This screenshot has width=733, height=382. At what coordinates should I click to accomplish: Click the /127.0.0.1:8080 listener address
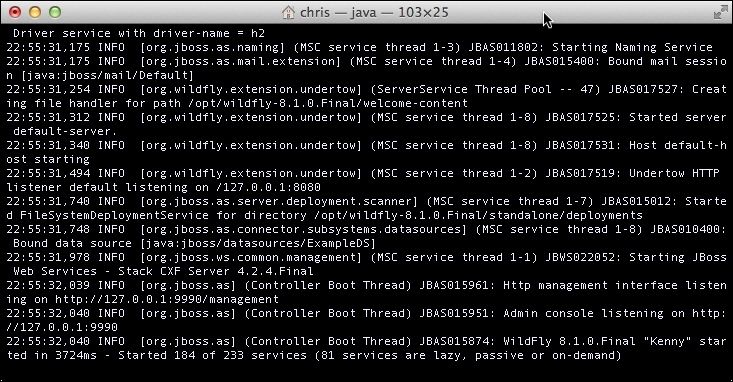[x=268, y=187]
